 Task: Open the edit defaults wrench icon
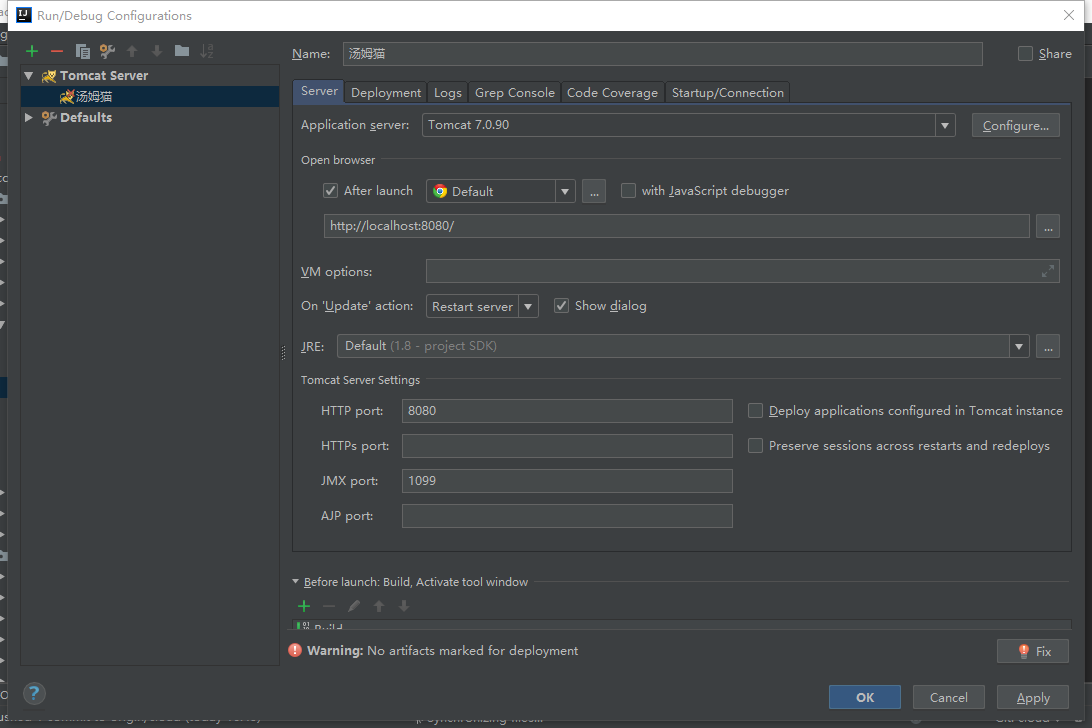coord(107,51)
